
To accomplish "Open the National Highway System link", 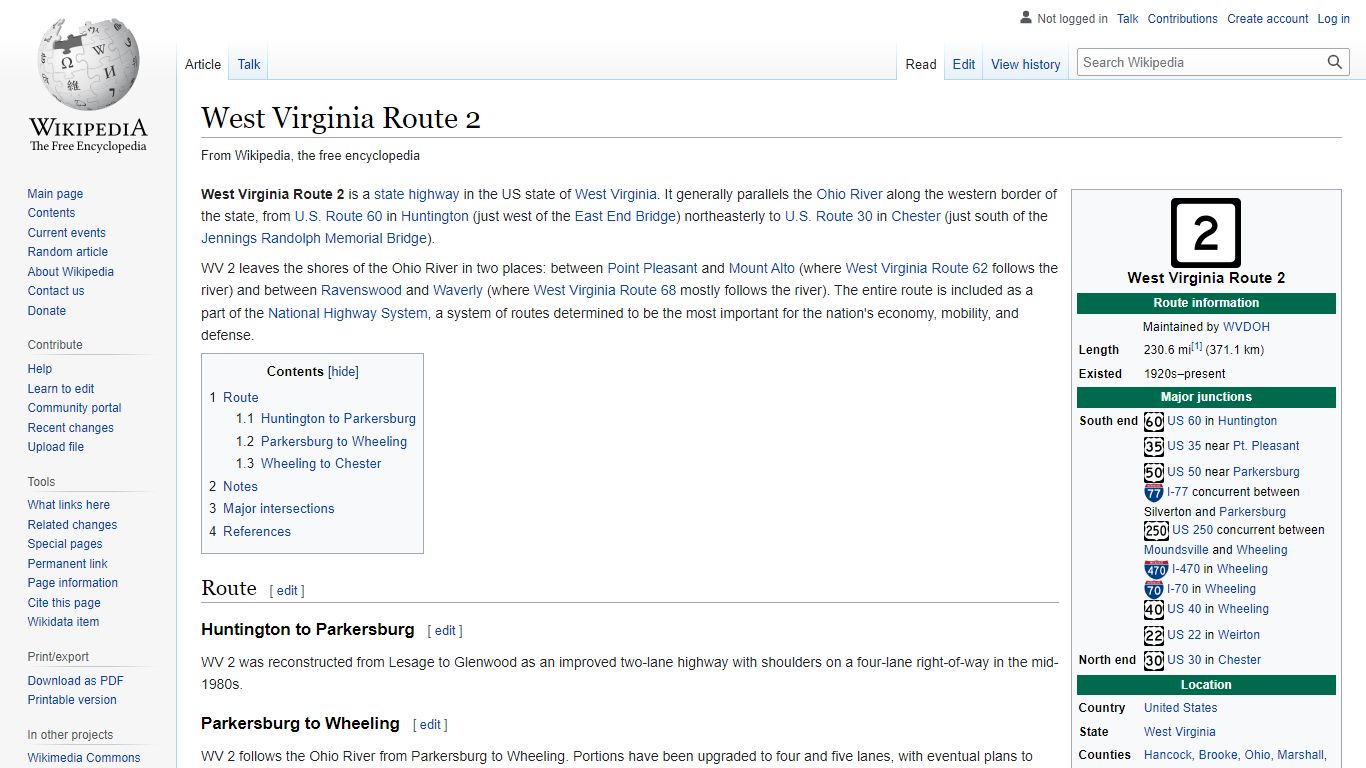I will (348, 313).
